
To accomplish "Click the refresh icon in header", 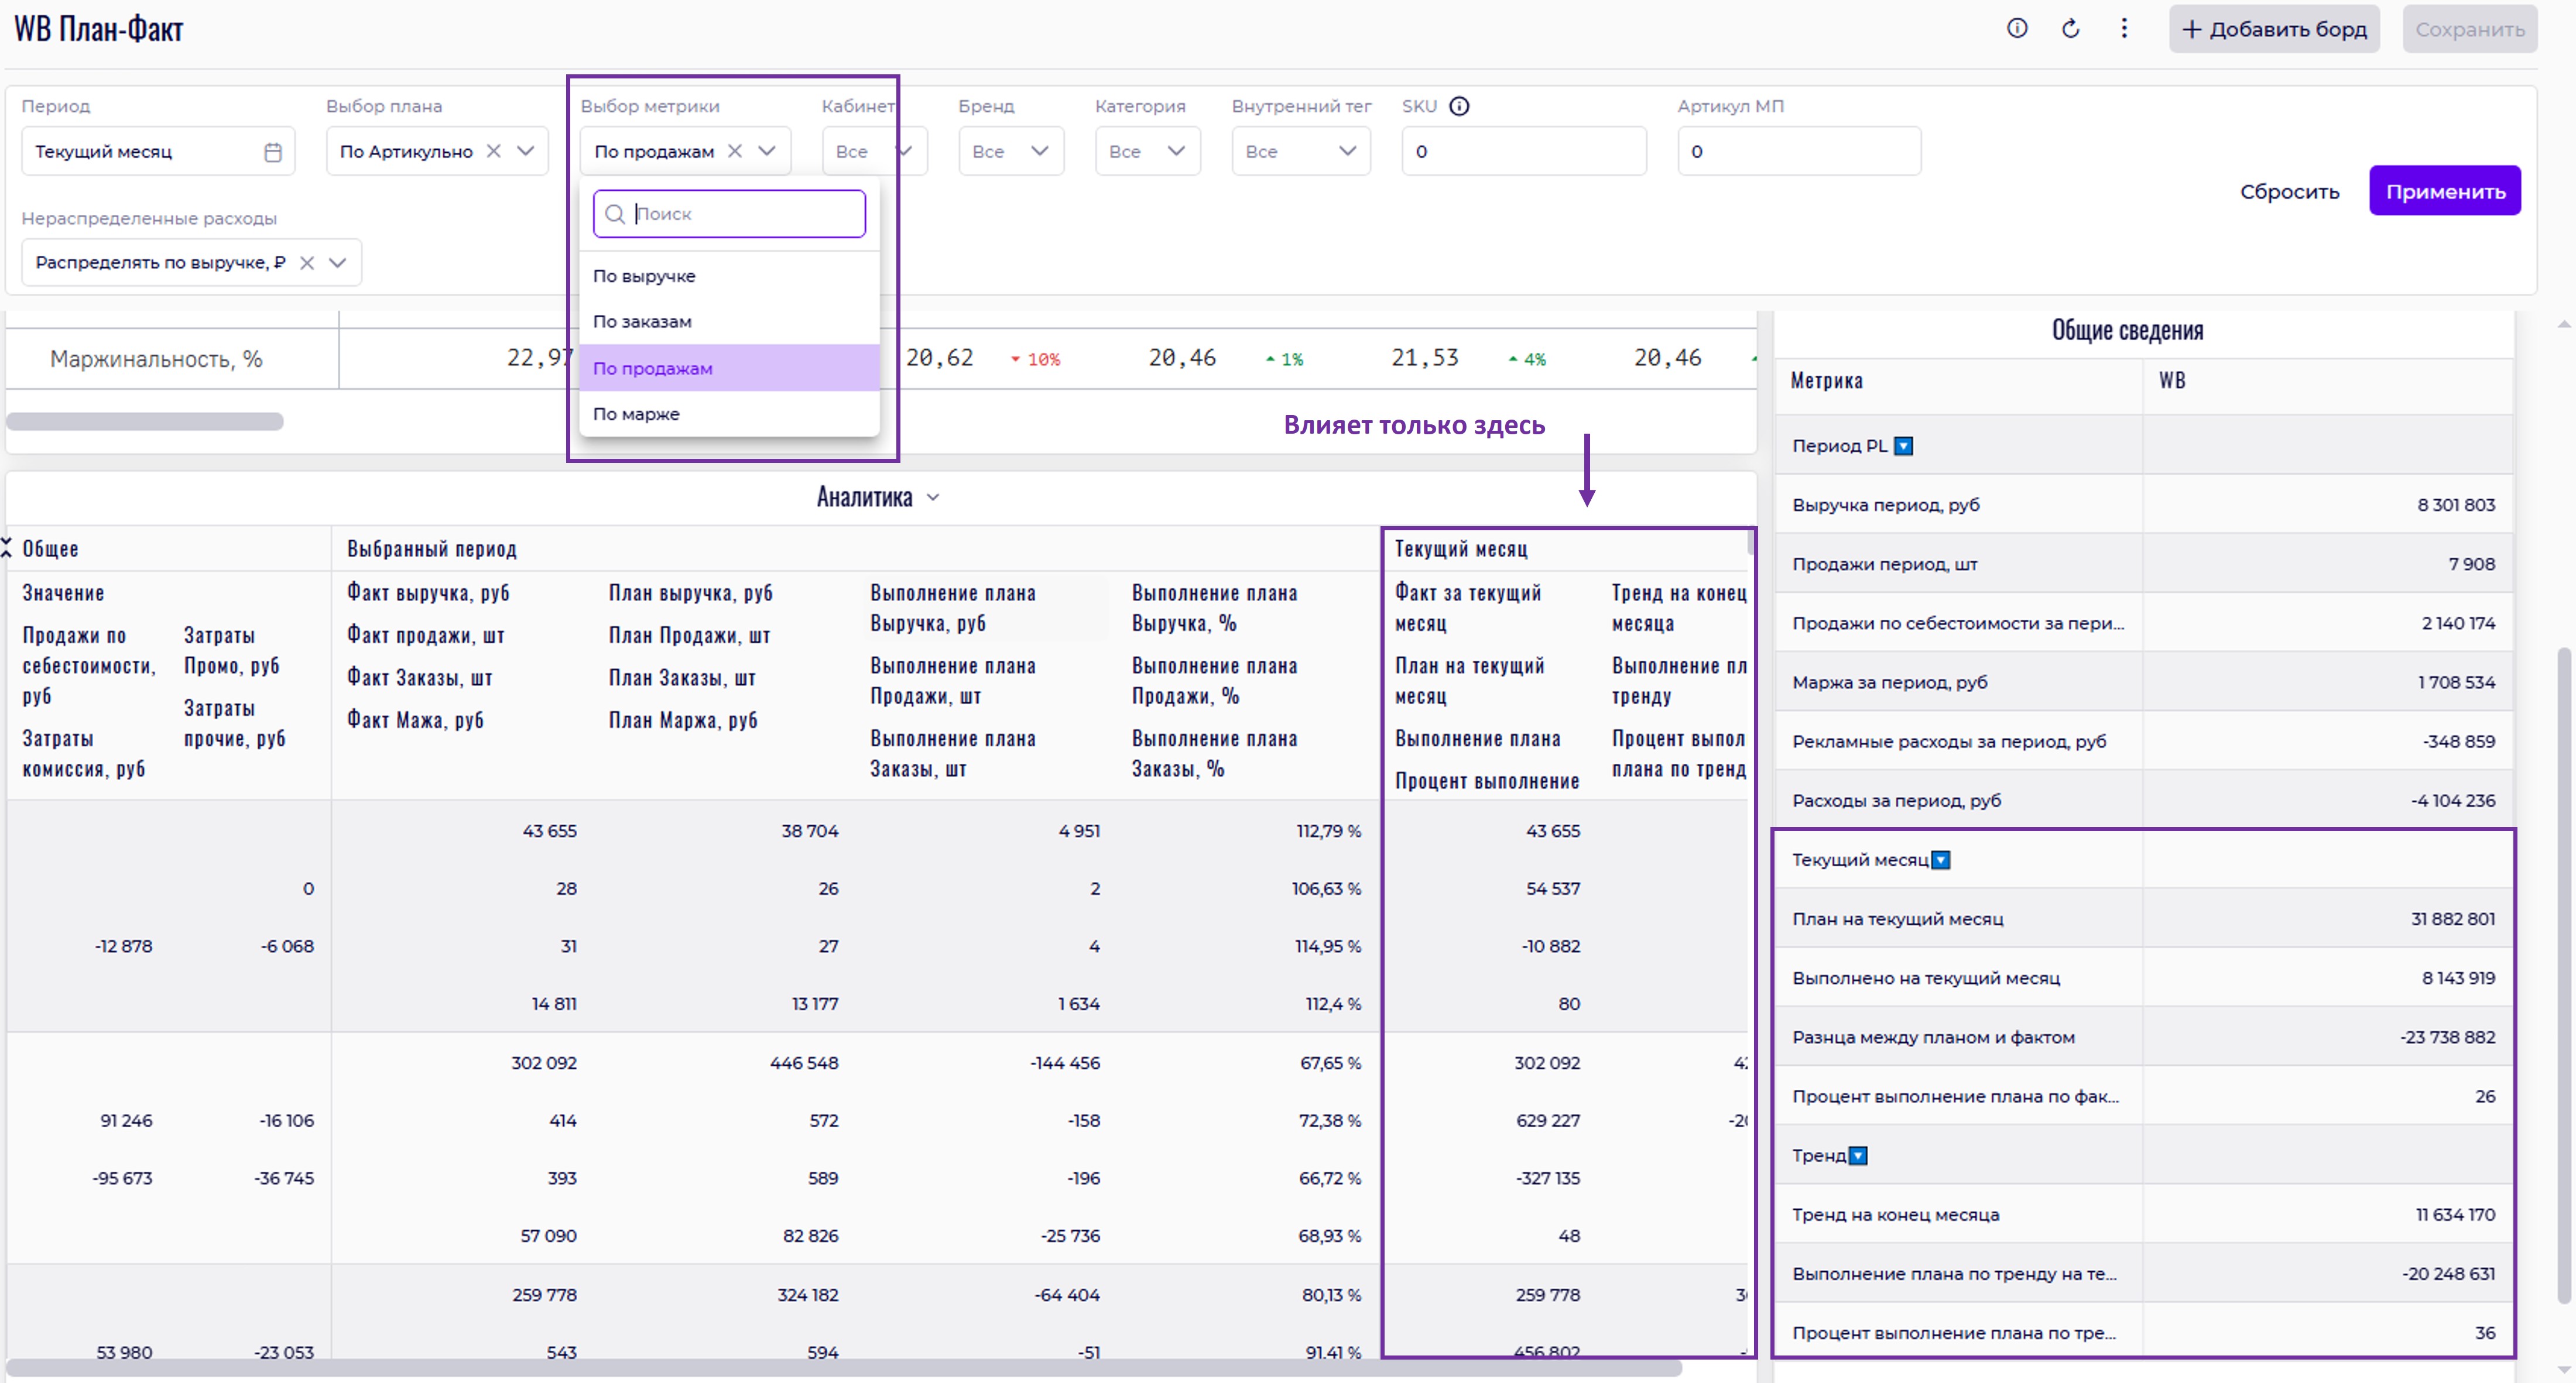I will [x=2071, y=28].
